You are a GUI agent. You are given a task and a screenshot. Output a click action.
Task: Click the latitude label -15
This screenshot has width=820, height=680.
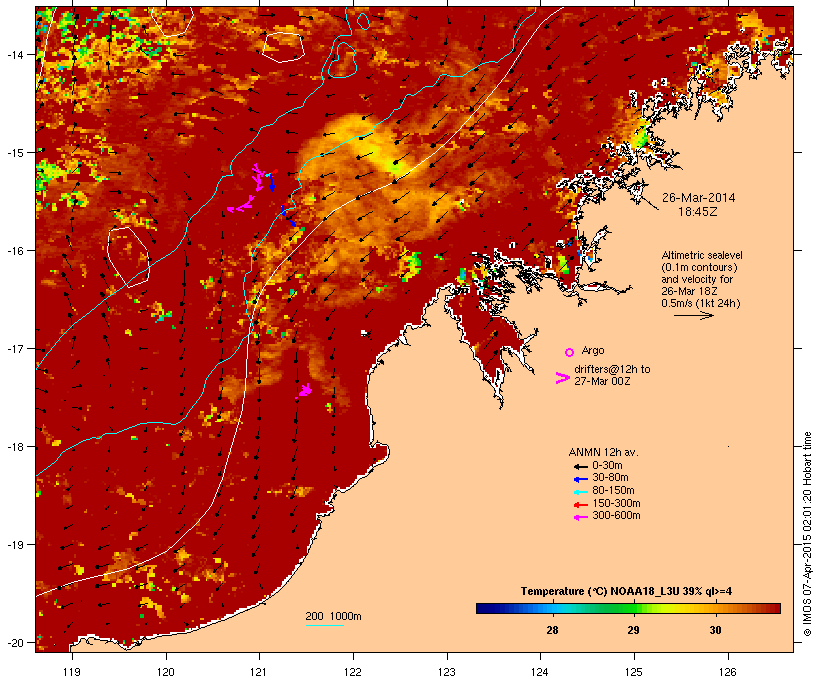pyautogui.click(x=15, y=153)
